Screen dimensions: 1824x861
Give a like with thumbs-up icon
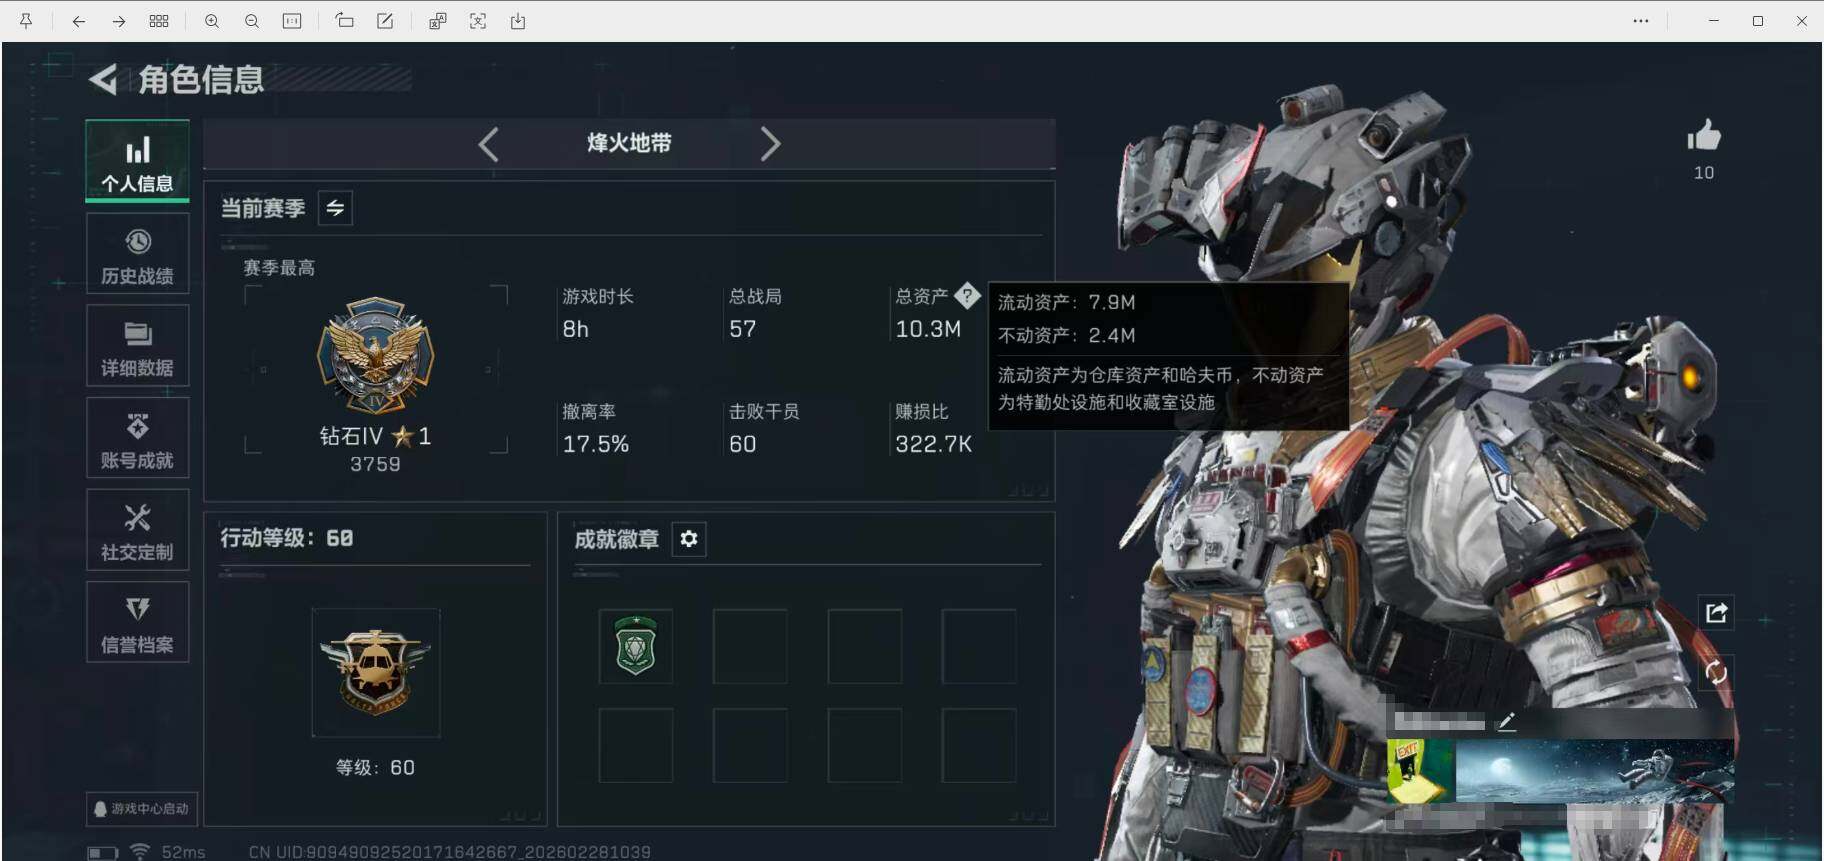pyautogui.click(x=1704, y=136)
